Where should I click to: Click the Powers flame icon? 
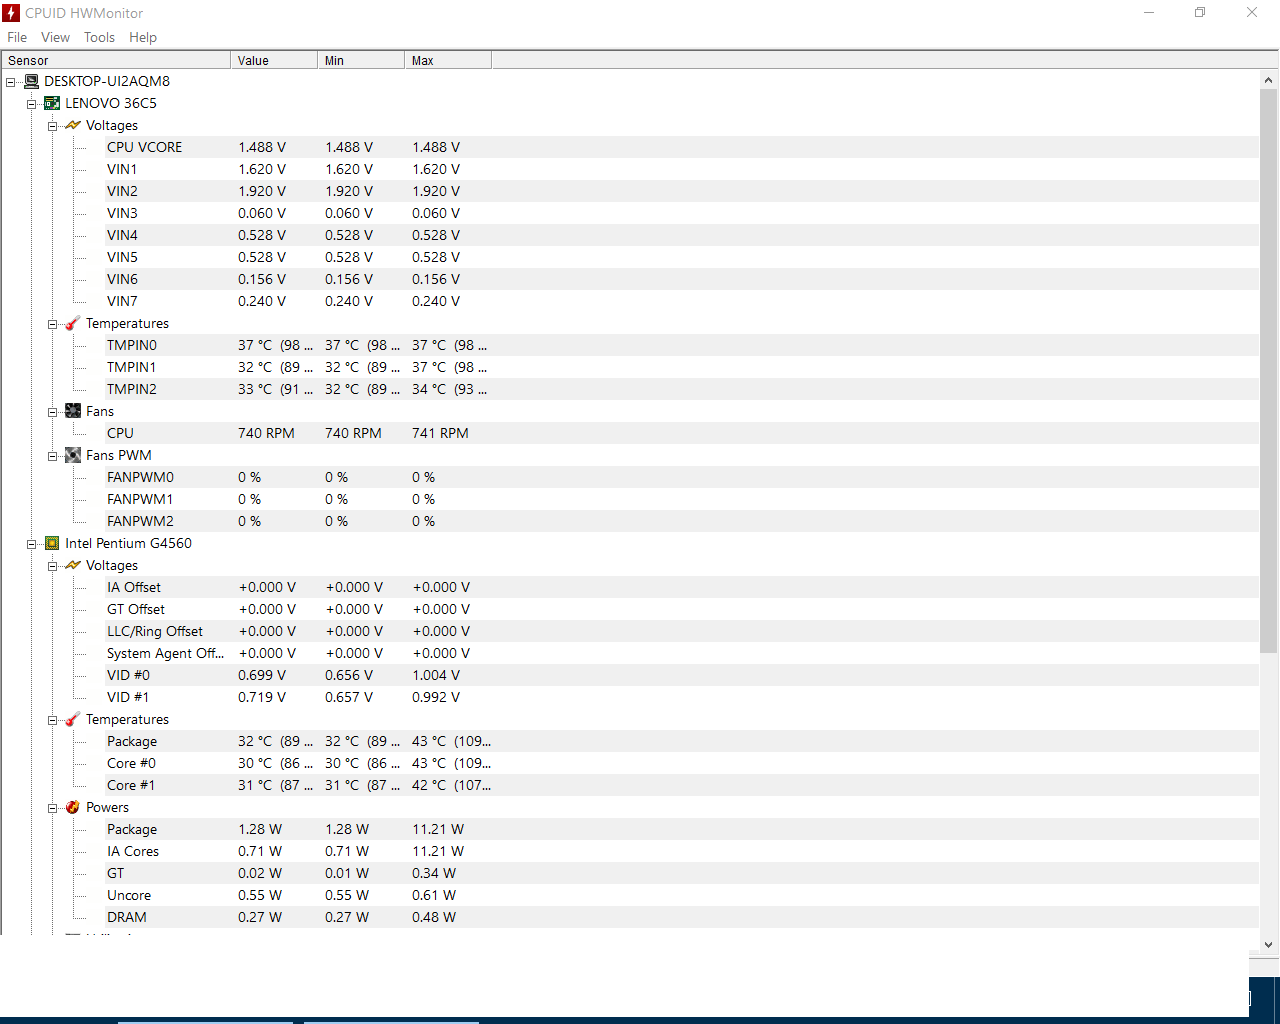(x=73, y=807)
